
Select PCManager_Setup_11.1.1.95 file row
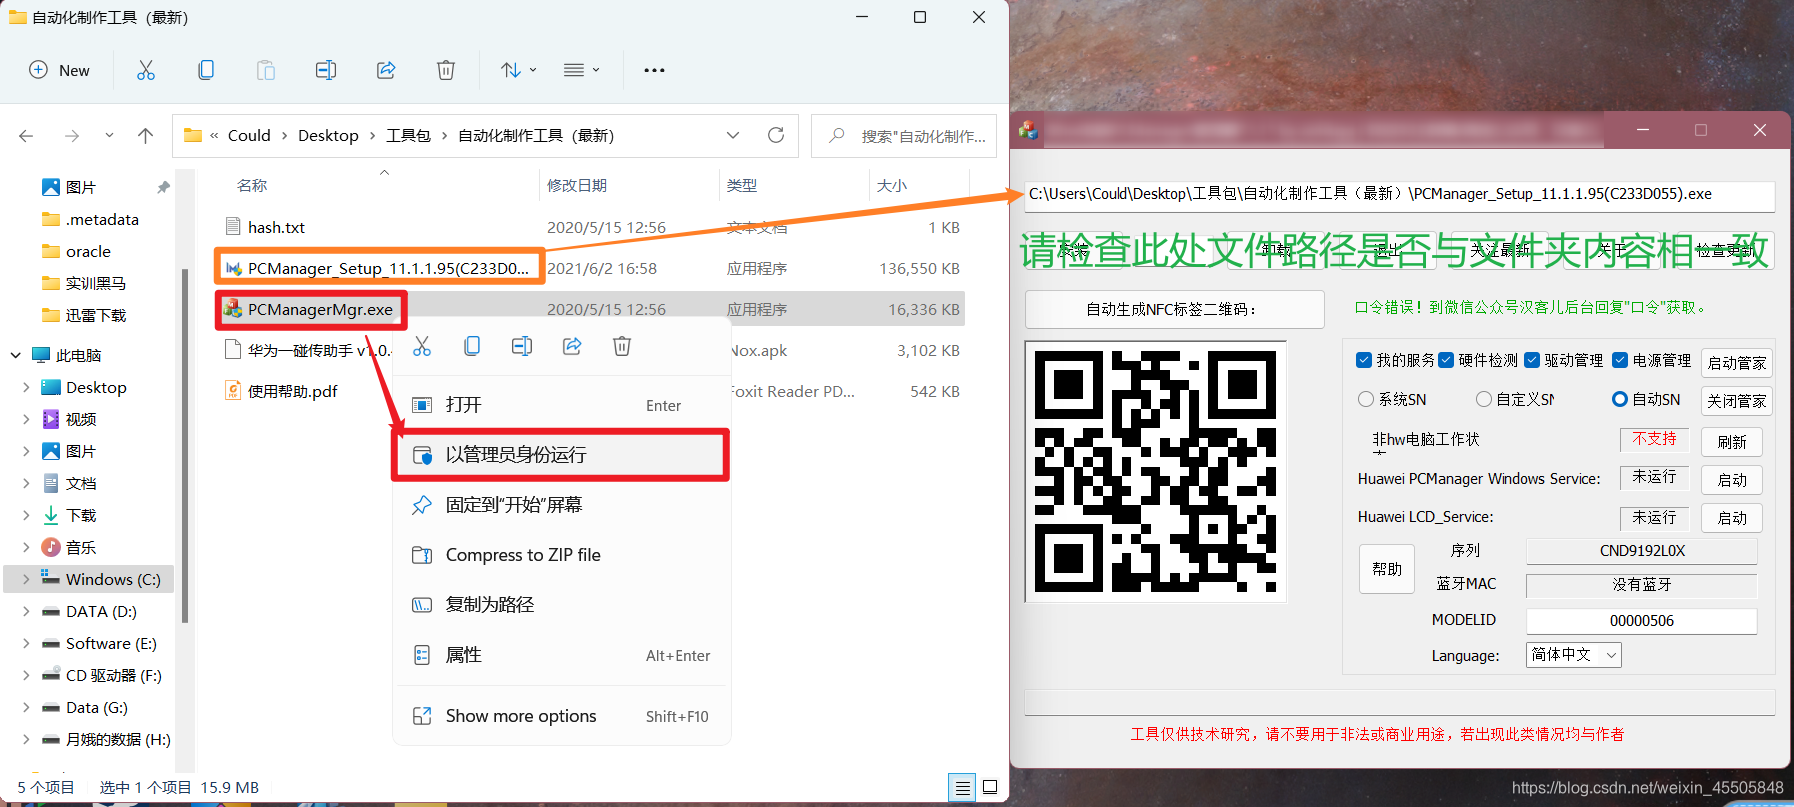point(590,268)
